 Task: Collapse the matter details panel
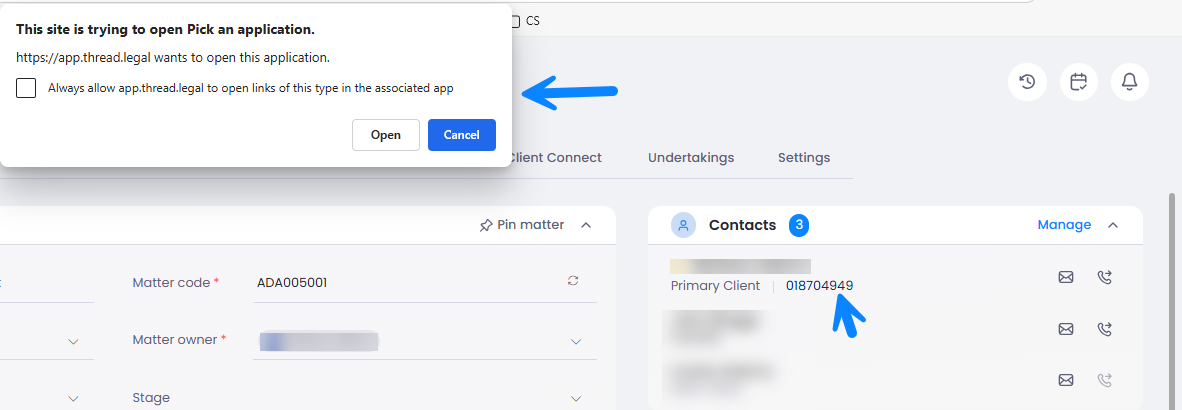click(586, 225)
